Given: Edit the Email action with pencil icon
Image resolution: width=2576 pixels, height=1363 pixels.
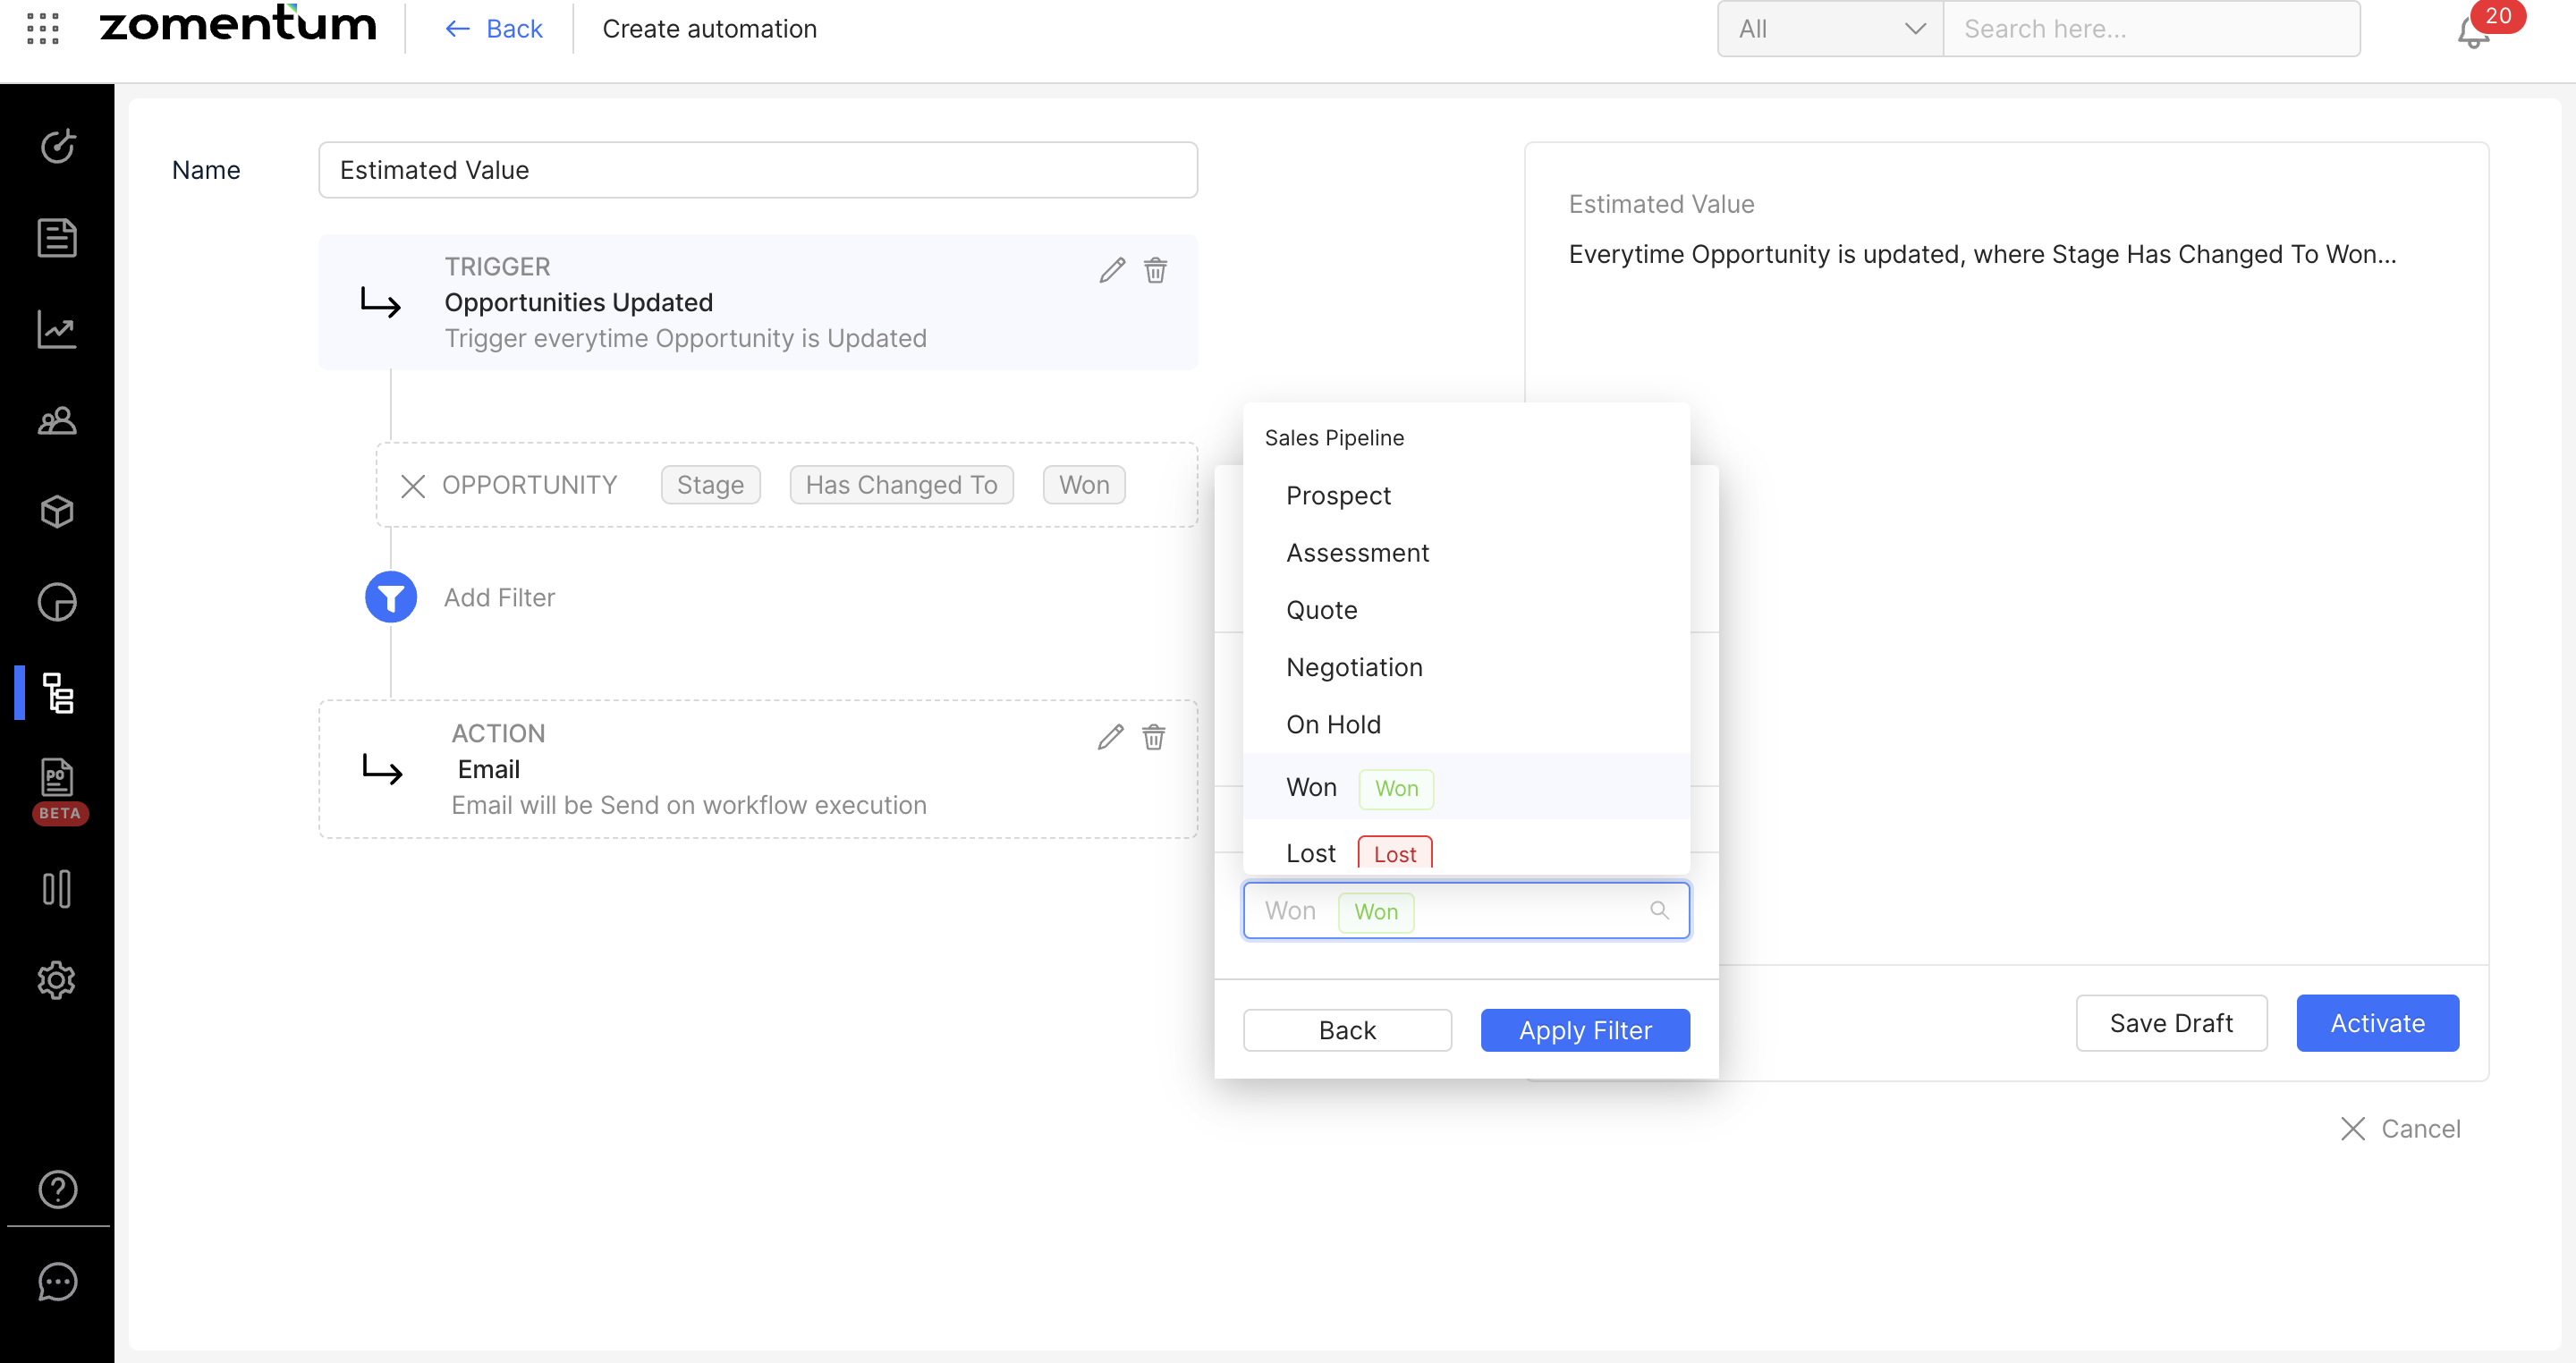Looking at the screenshot, I should coord(1110,737).
